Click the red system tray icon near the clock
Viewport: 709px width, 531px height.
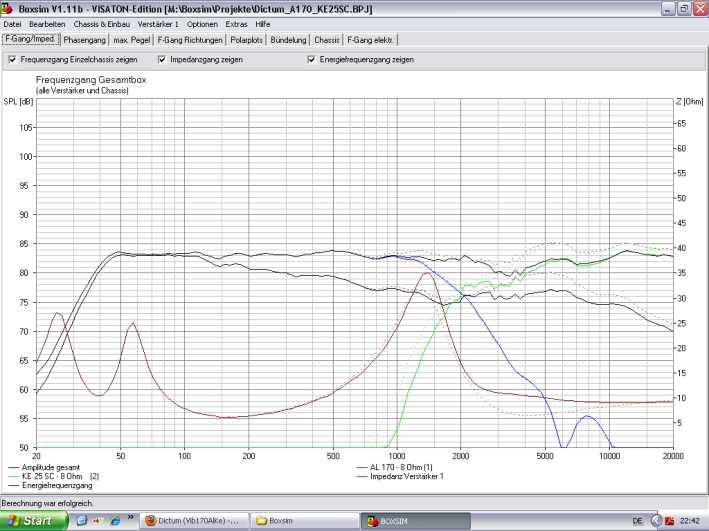coord(670,521)
